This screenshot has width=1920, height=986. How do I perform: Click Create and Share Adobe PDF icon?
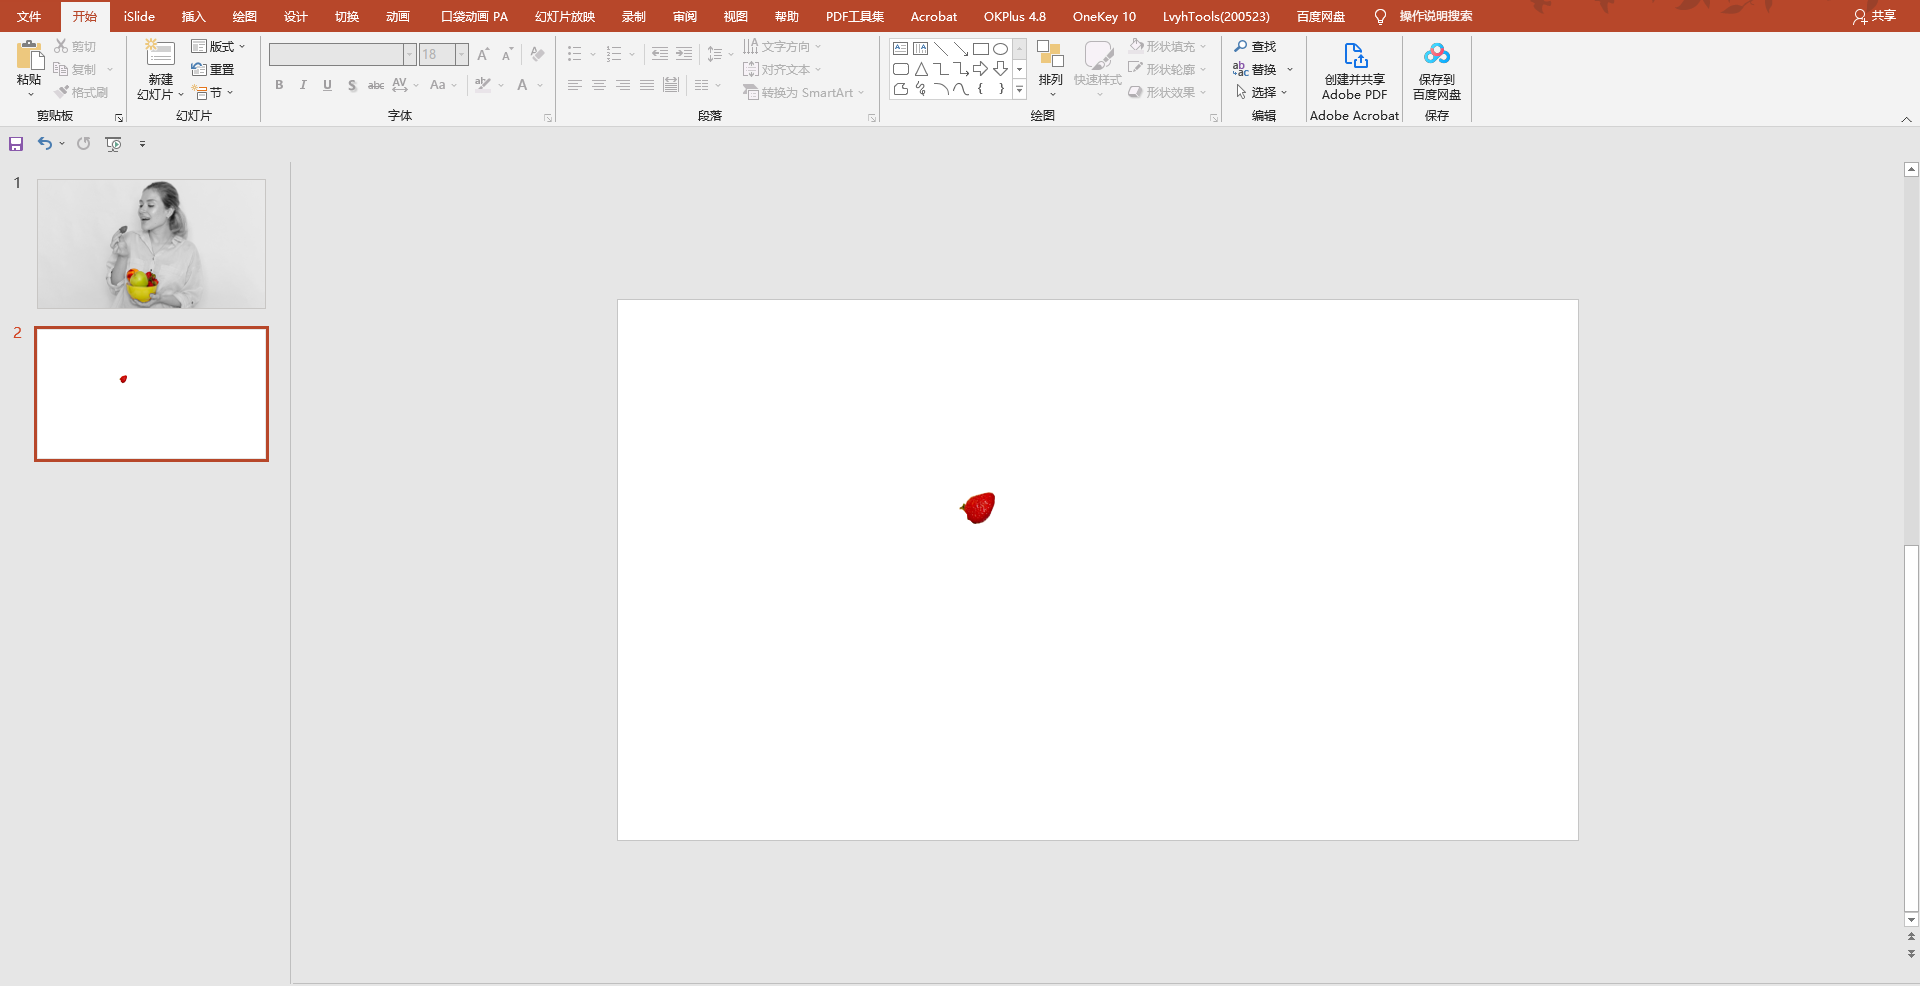[1355, 55]
